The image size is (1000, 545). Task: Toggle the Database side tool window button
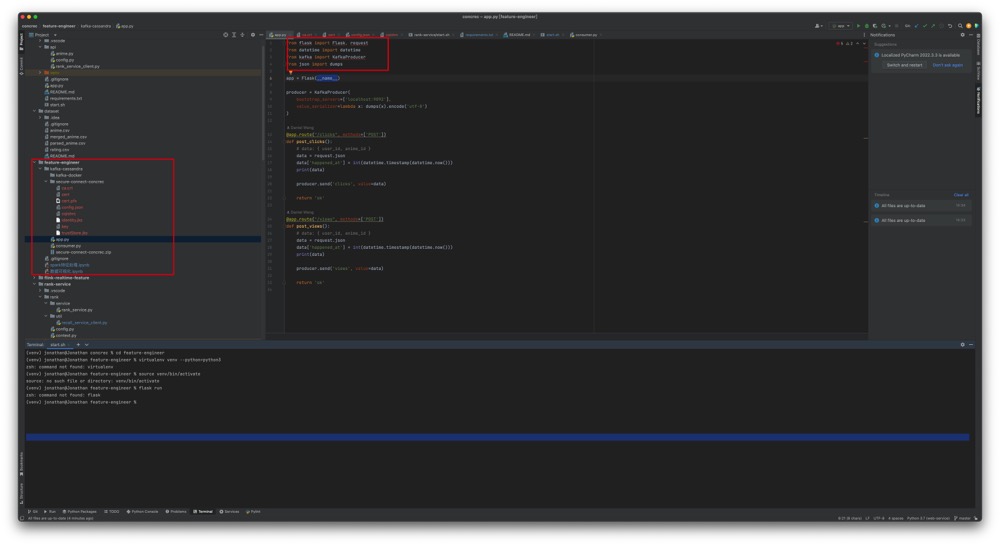(978, 43)
